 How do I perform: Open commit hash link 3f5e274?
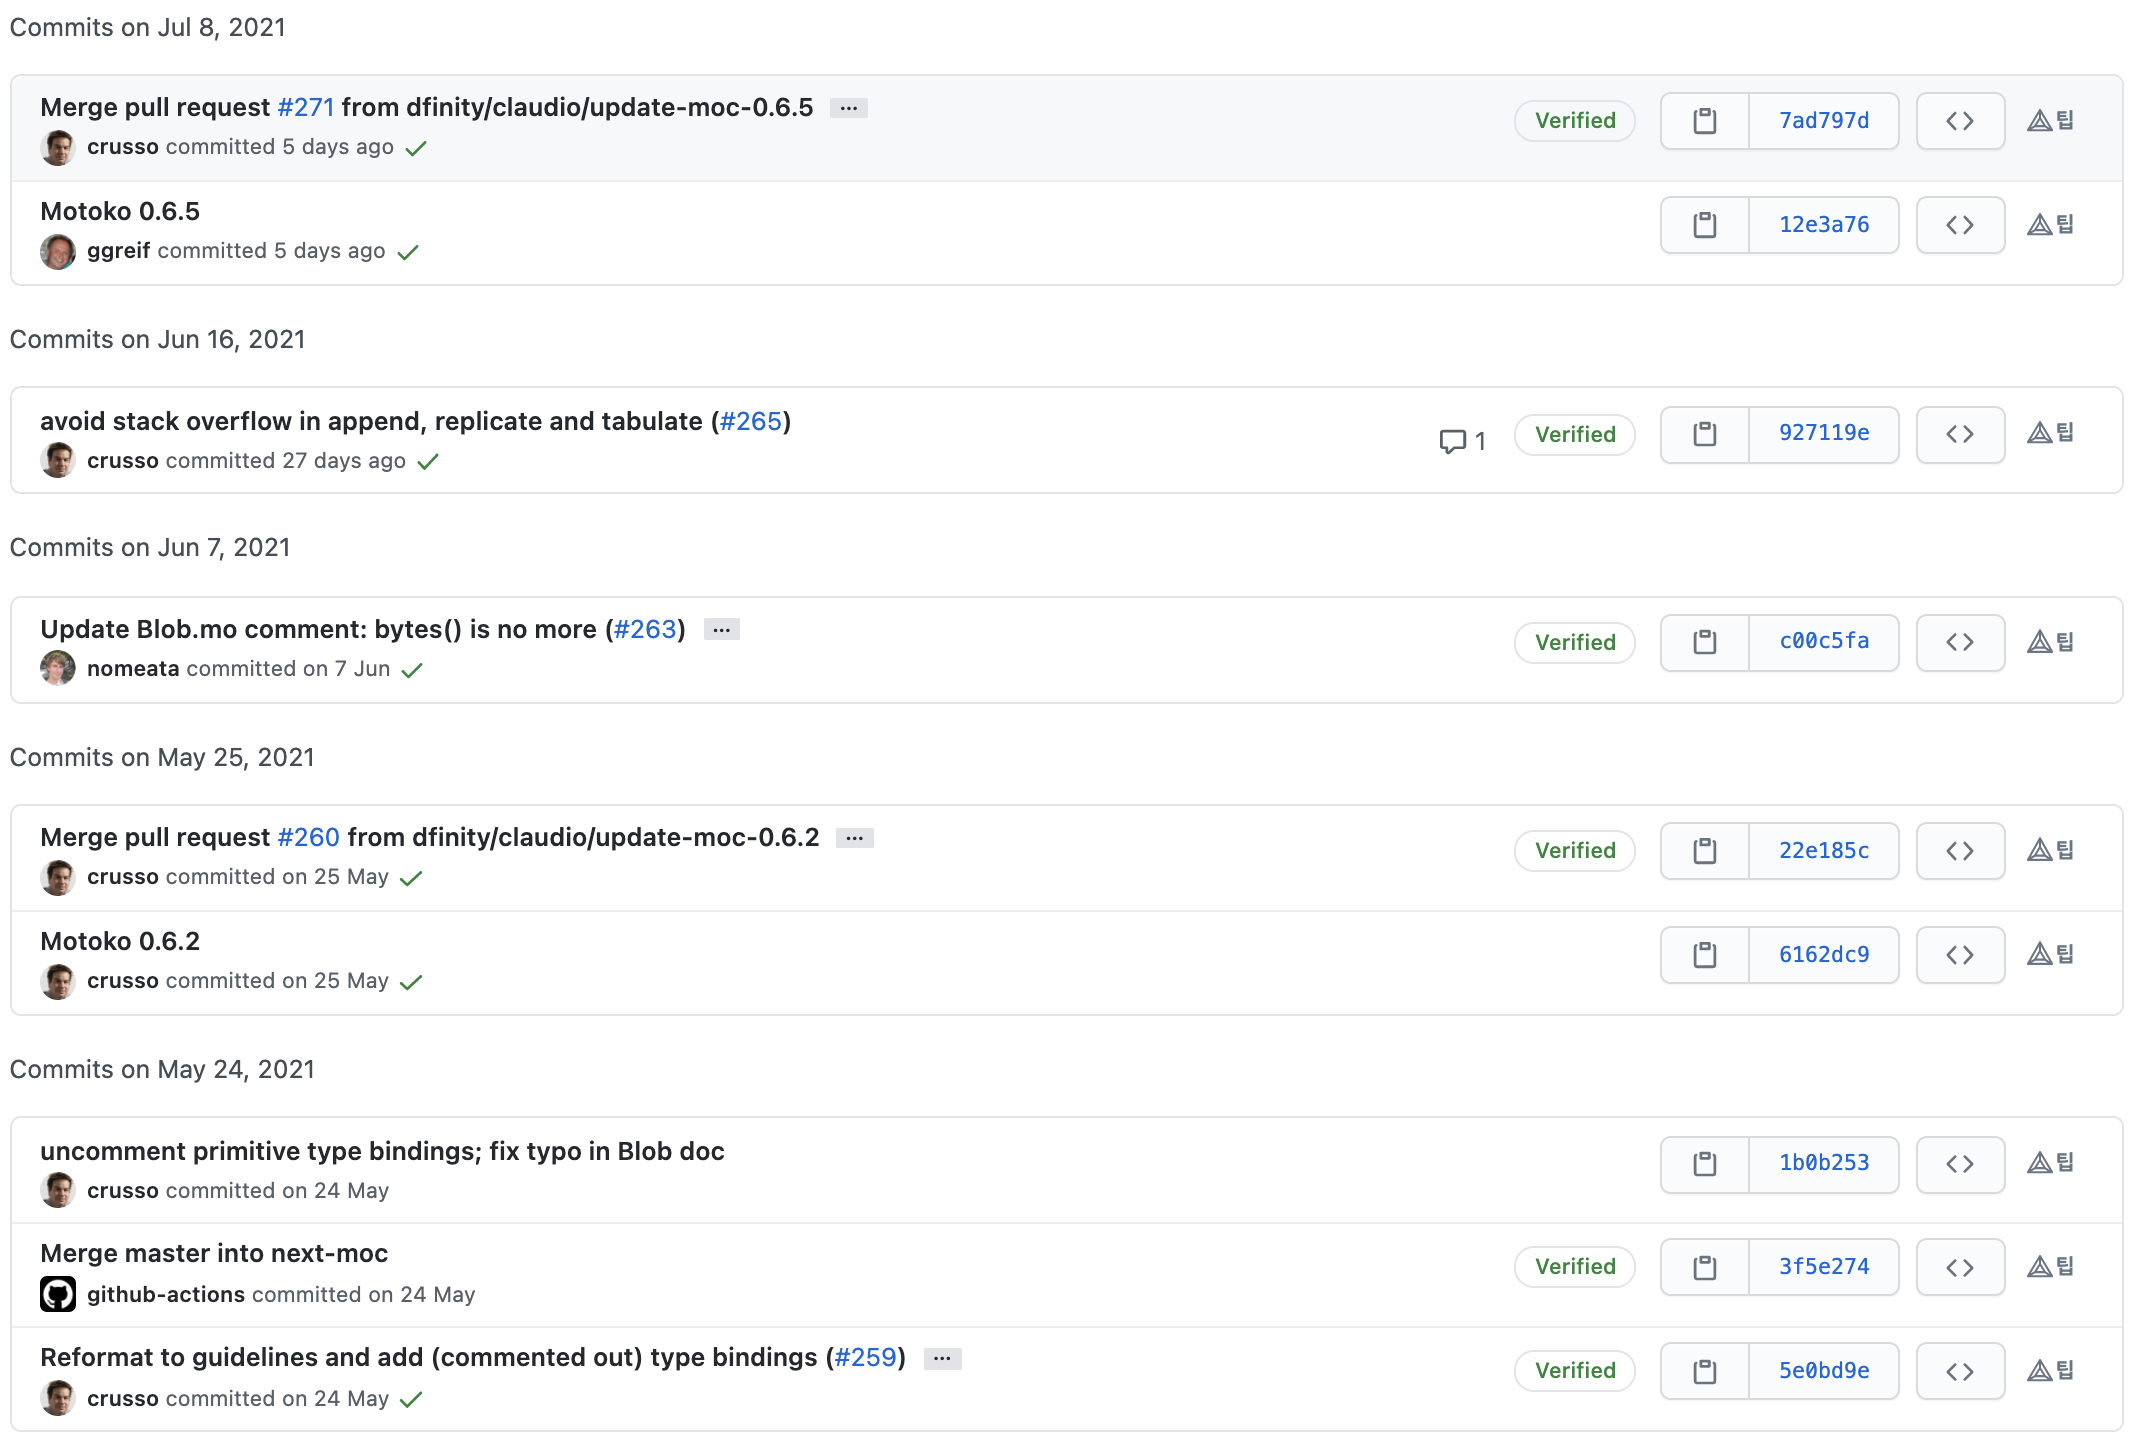[x=1823, y=1267]
